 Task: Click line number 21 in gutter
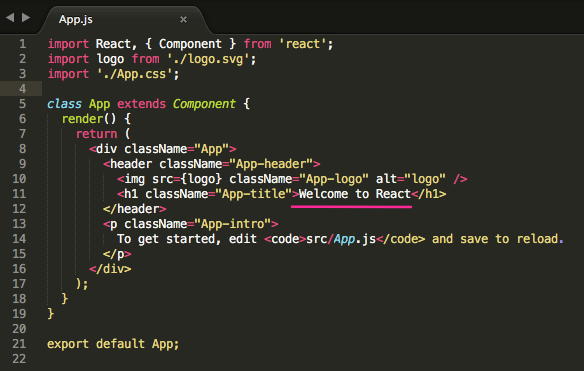click(x=19, y=344)
